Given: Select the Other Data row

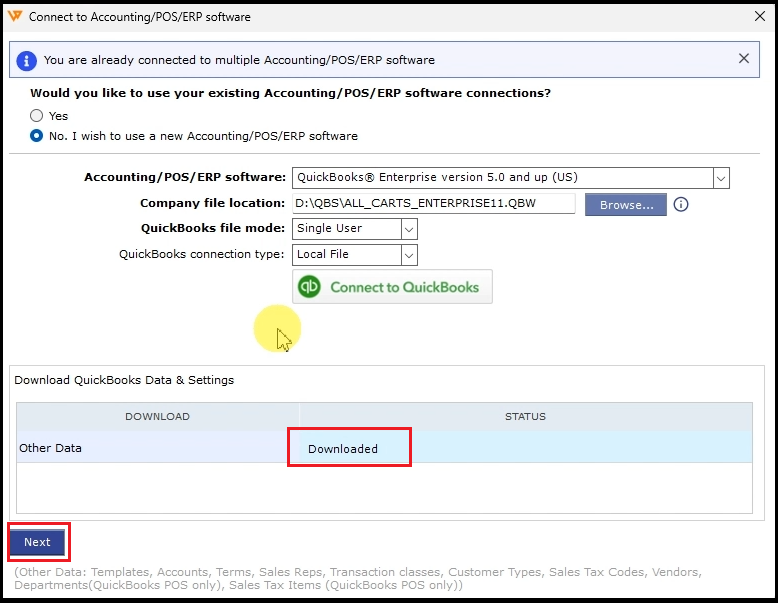Looking at the screenshot, I should coord(50,448).
